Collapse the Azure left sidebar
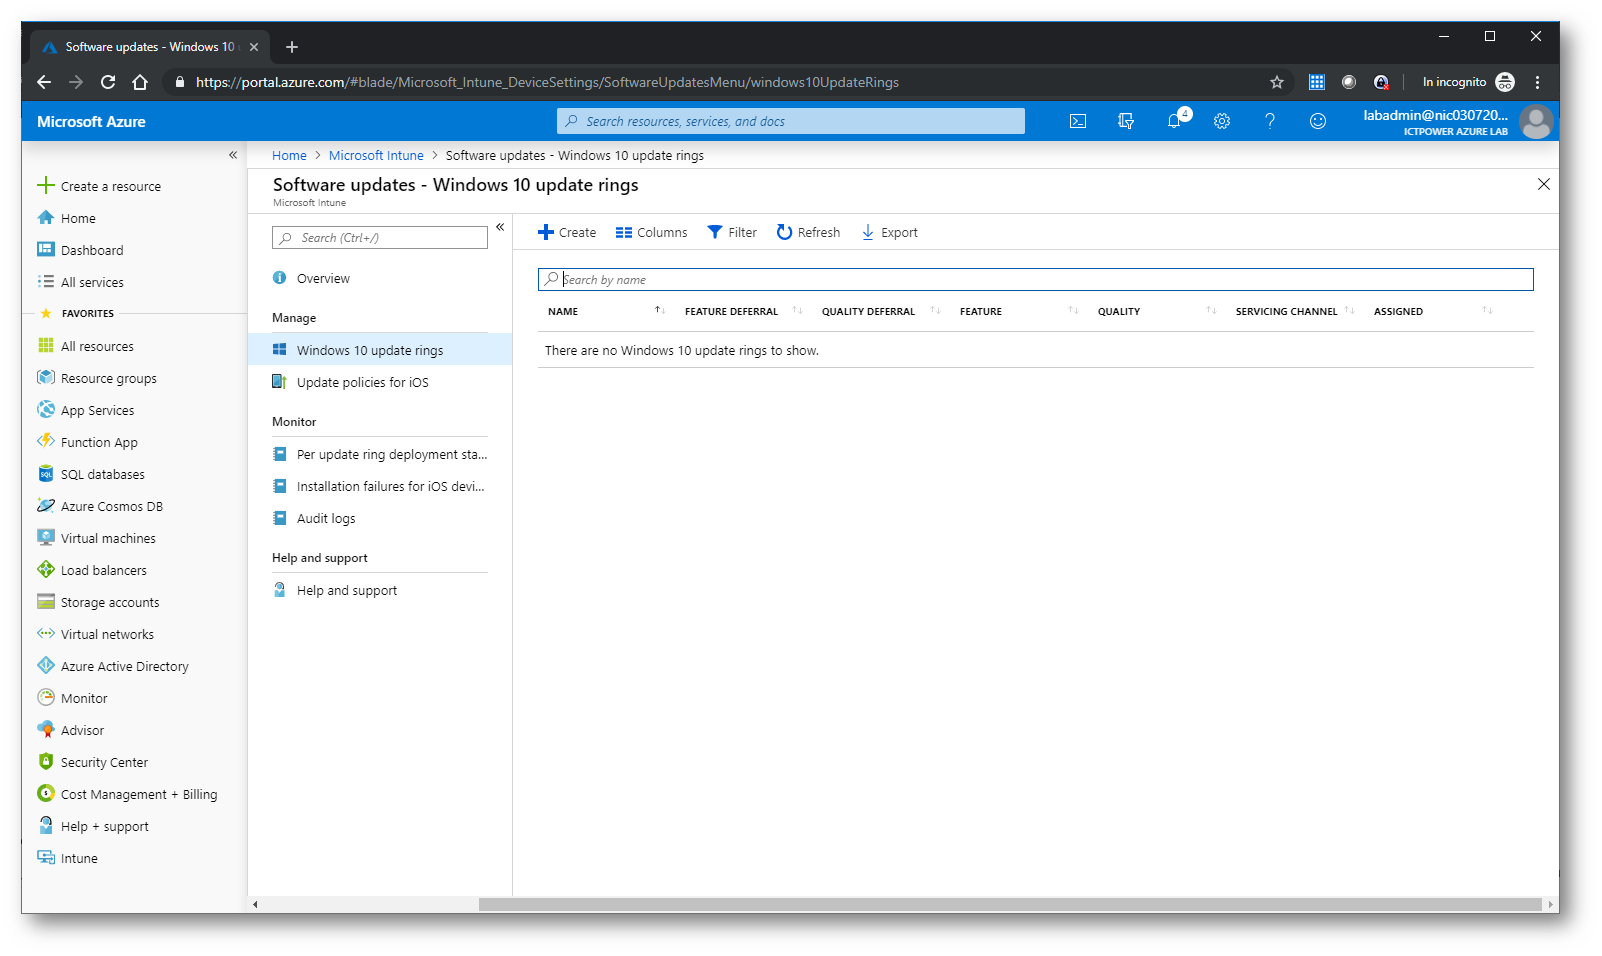Image resolution: width=1602 pixels, height=956 pixels. (233, 155)
